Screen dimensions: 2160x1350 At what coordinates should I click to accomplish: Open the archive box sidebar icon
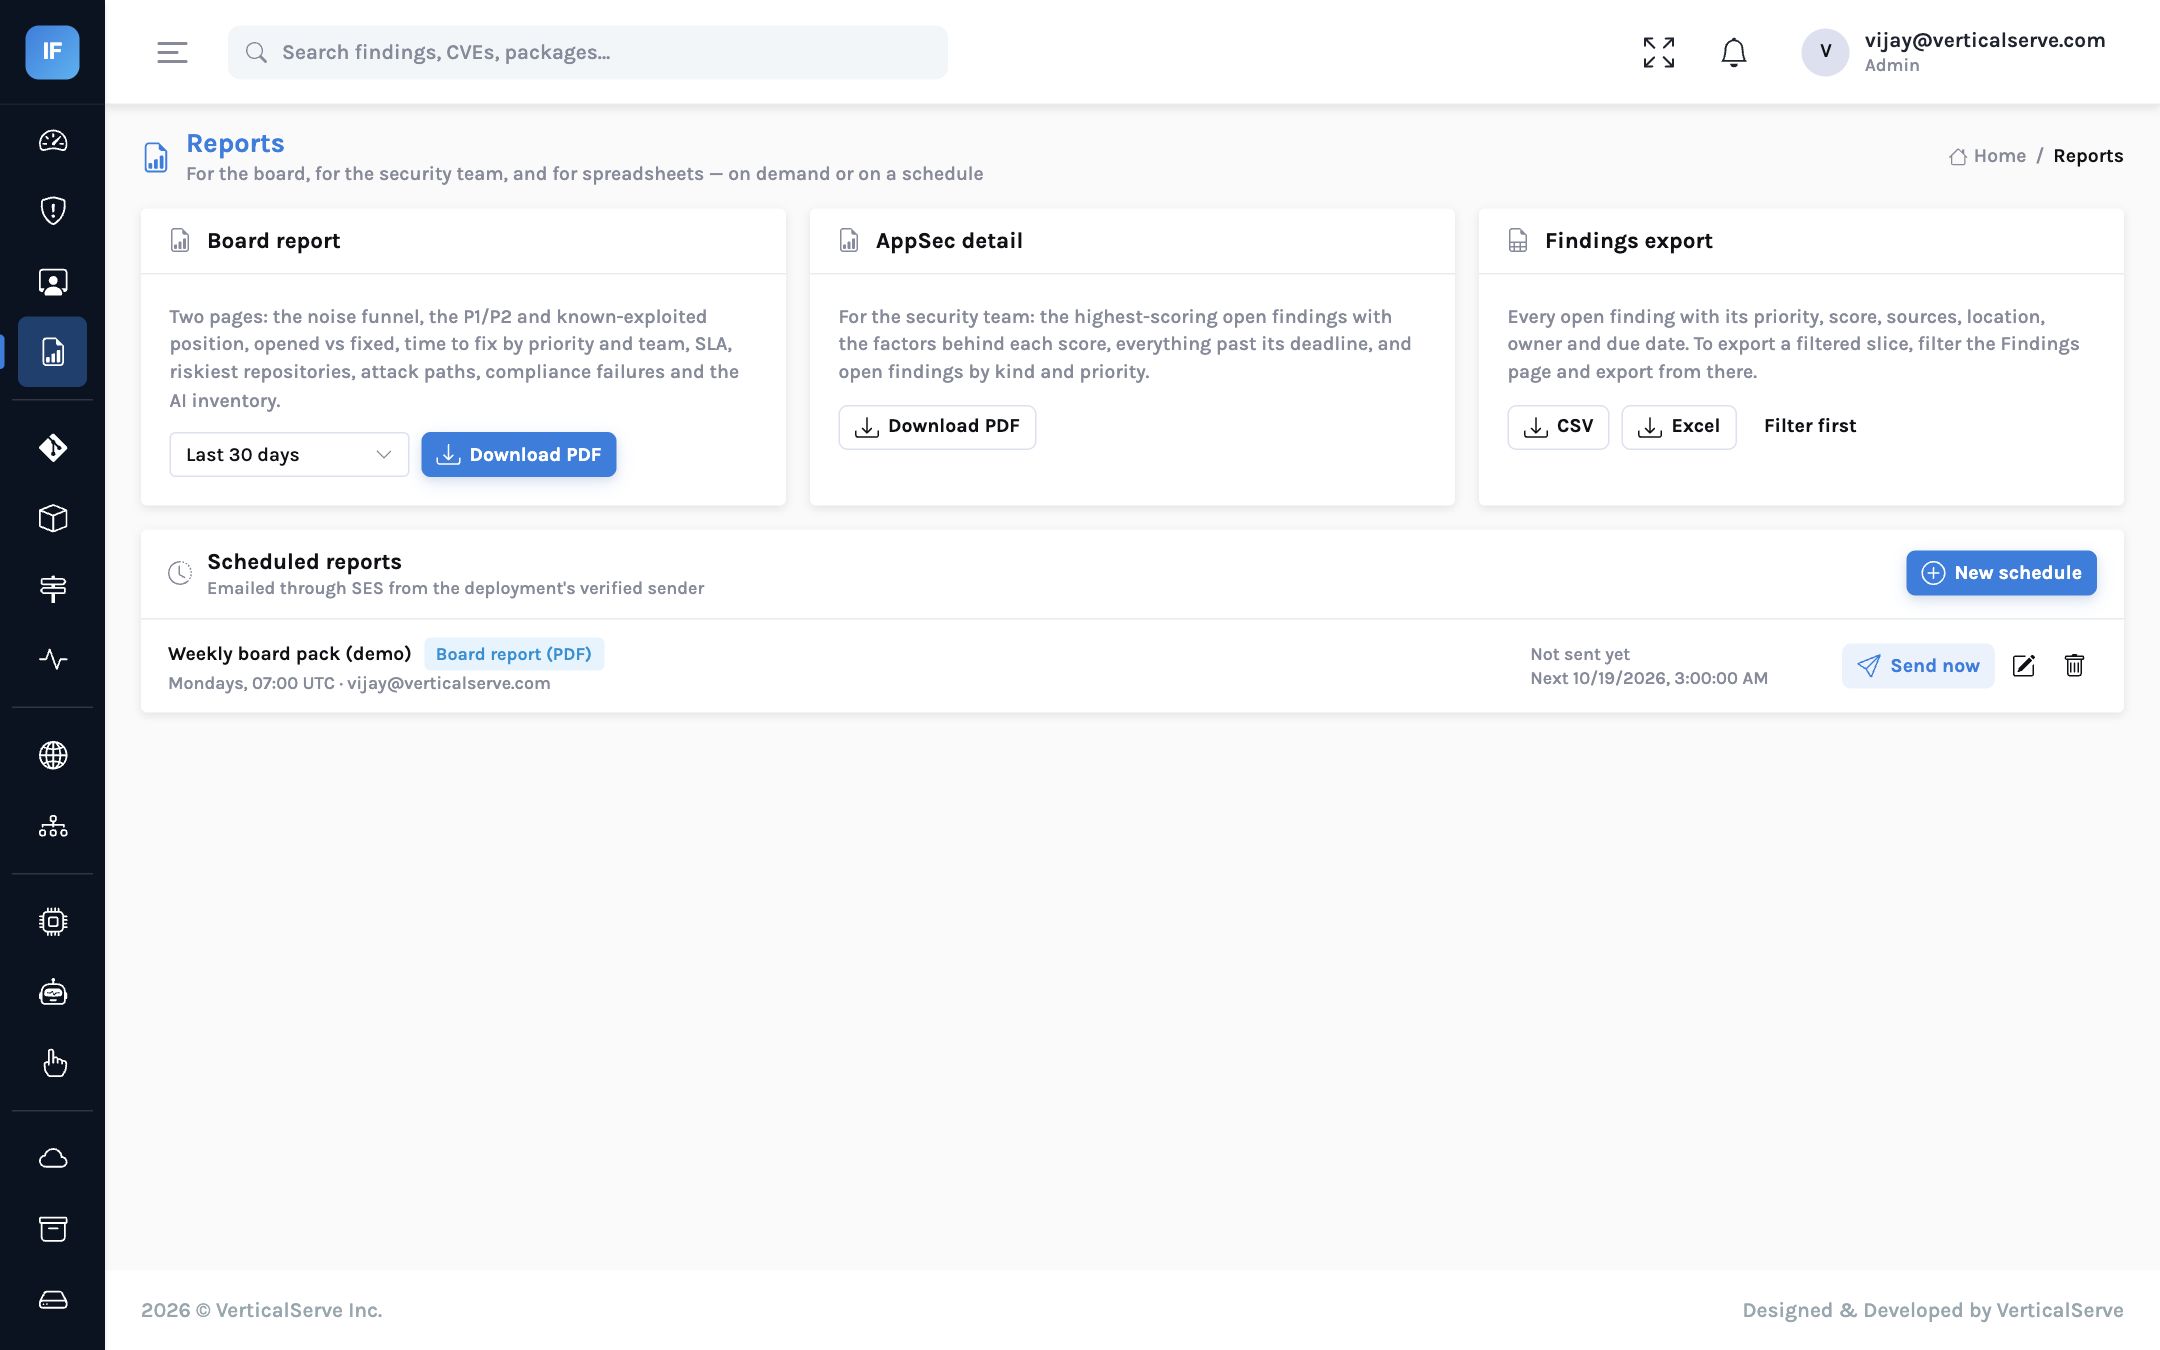click(53, 1229)
